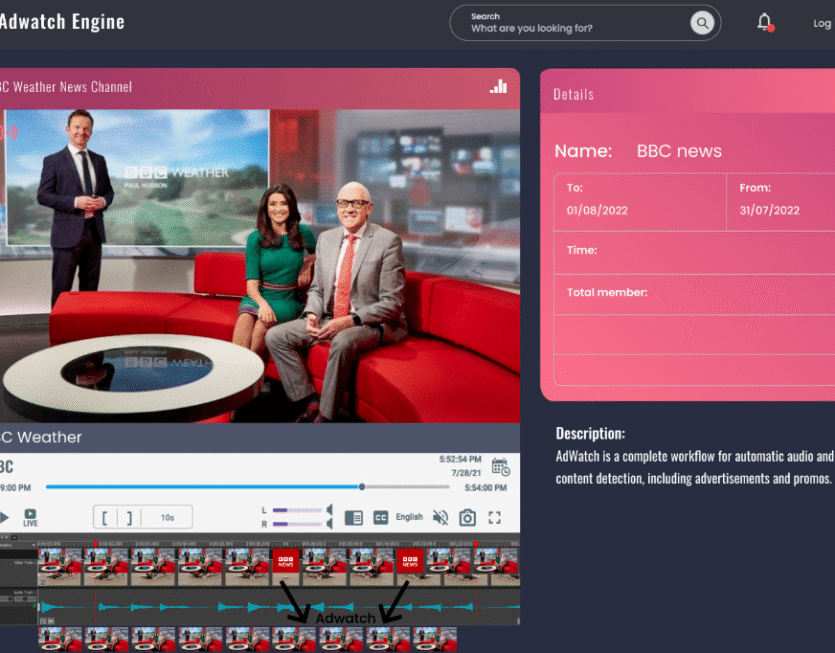
Task: Play the BBC Weather recording
Action: (4, 517)
